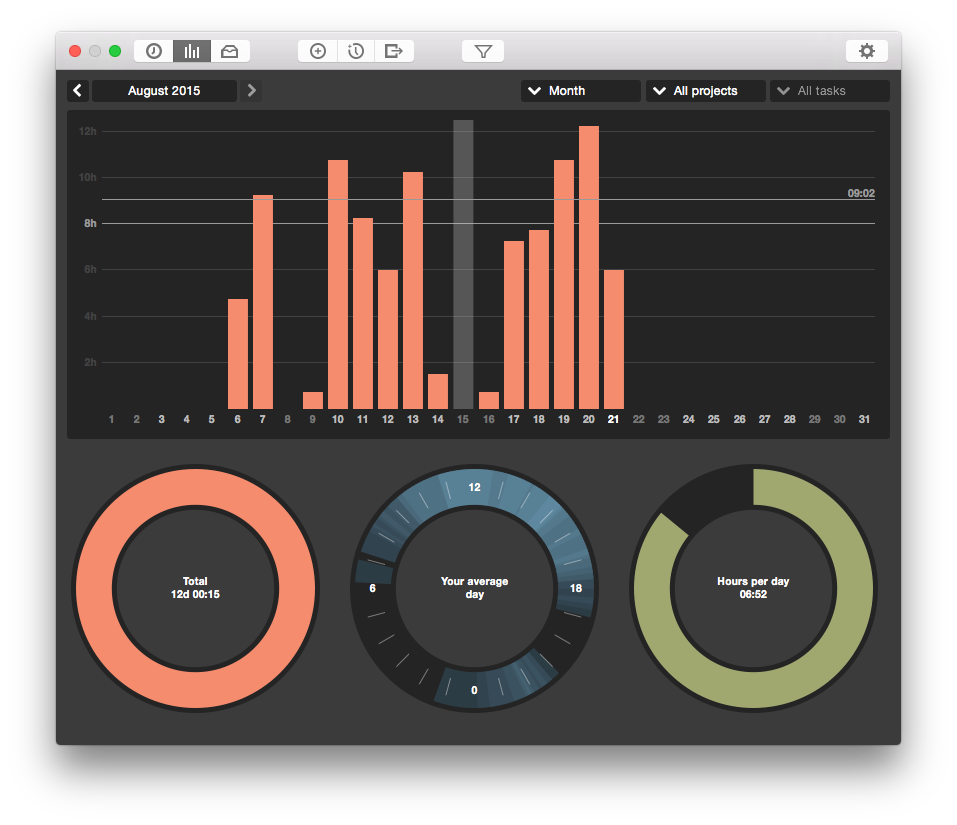Click the 12 mark on the average day dial

click(x=474, y=487)
